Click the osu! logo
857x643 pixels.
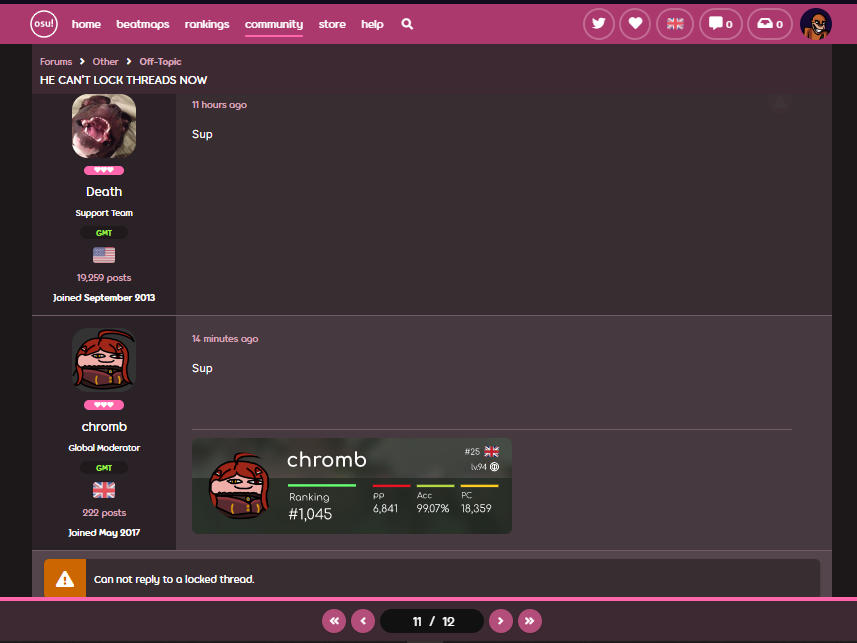(44, 24)
